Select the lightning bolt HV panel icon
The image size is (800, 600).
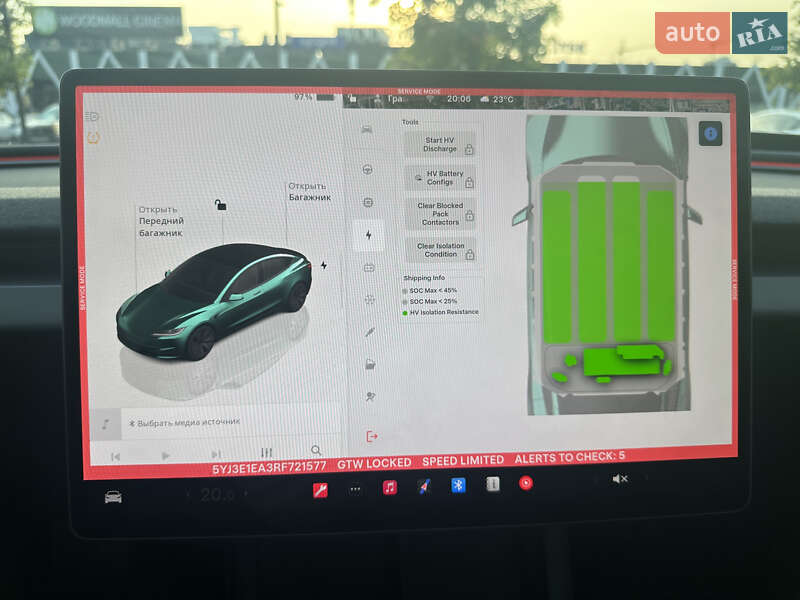(369, 233)
